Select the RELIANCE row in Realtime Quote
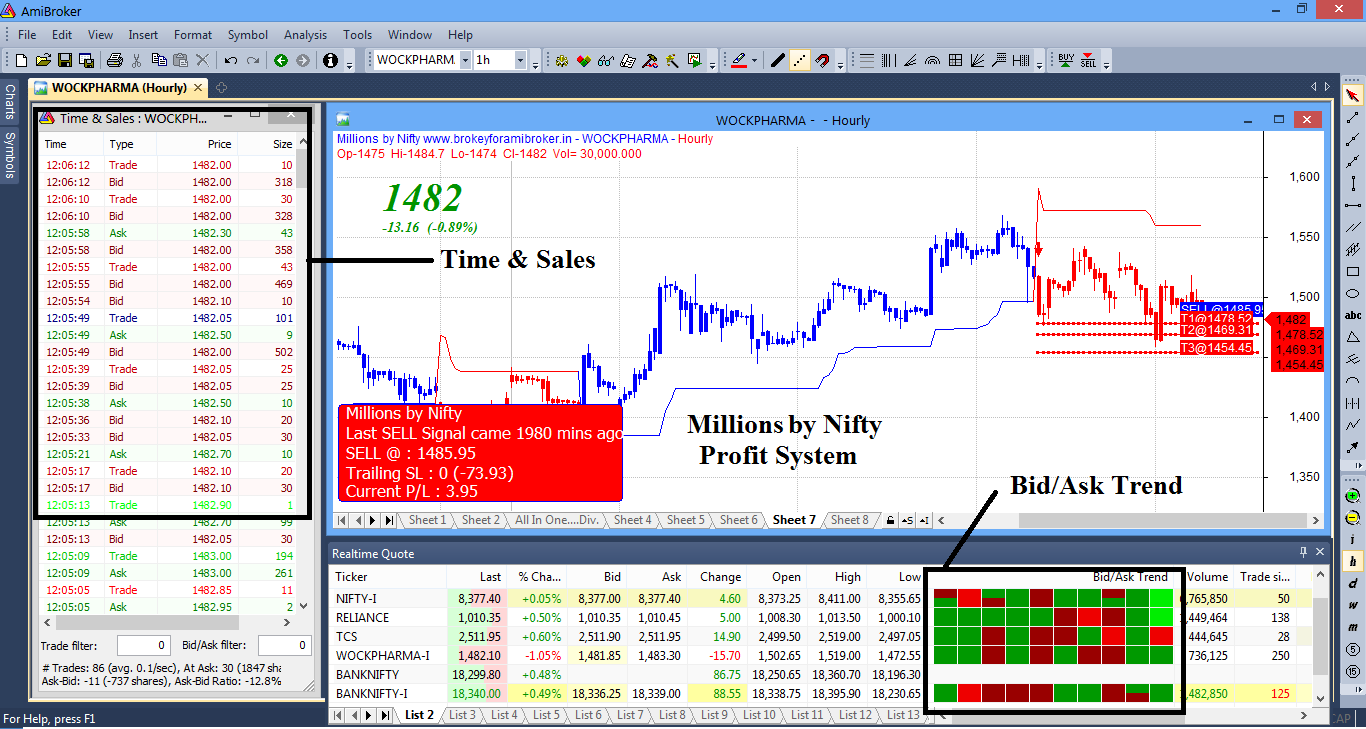 820,618
